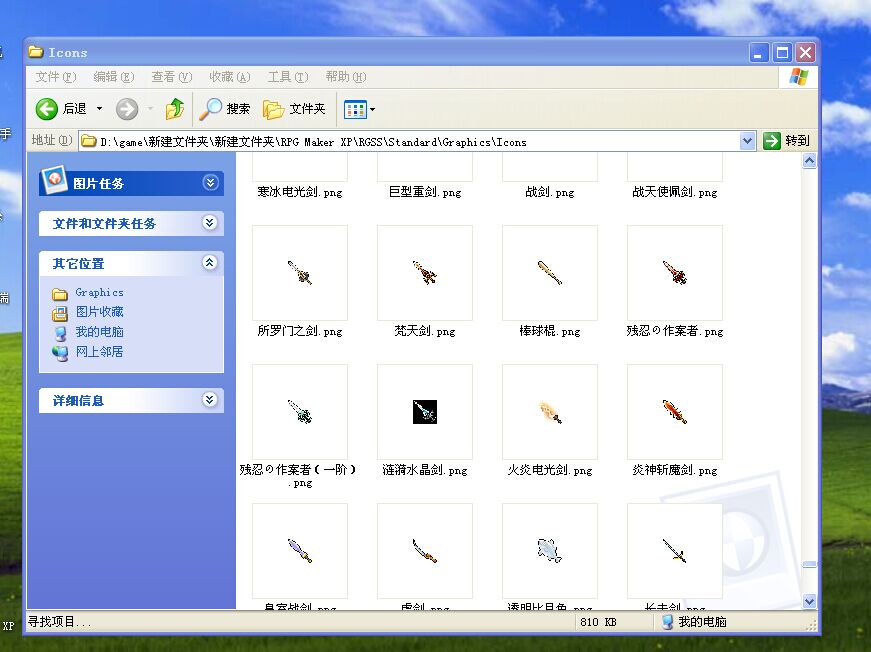Viewport: 871px width, 652px height.
Task: Maximize the Icons window
Action: (782, 53)
